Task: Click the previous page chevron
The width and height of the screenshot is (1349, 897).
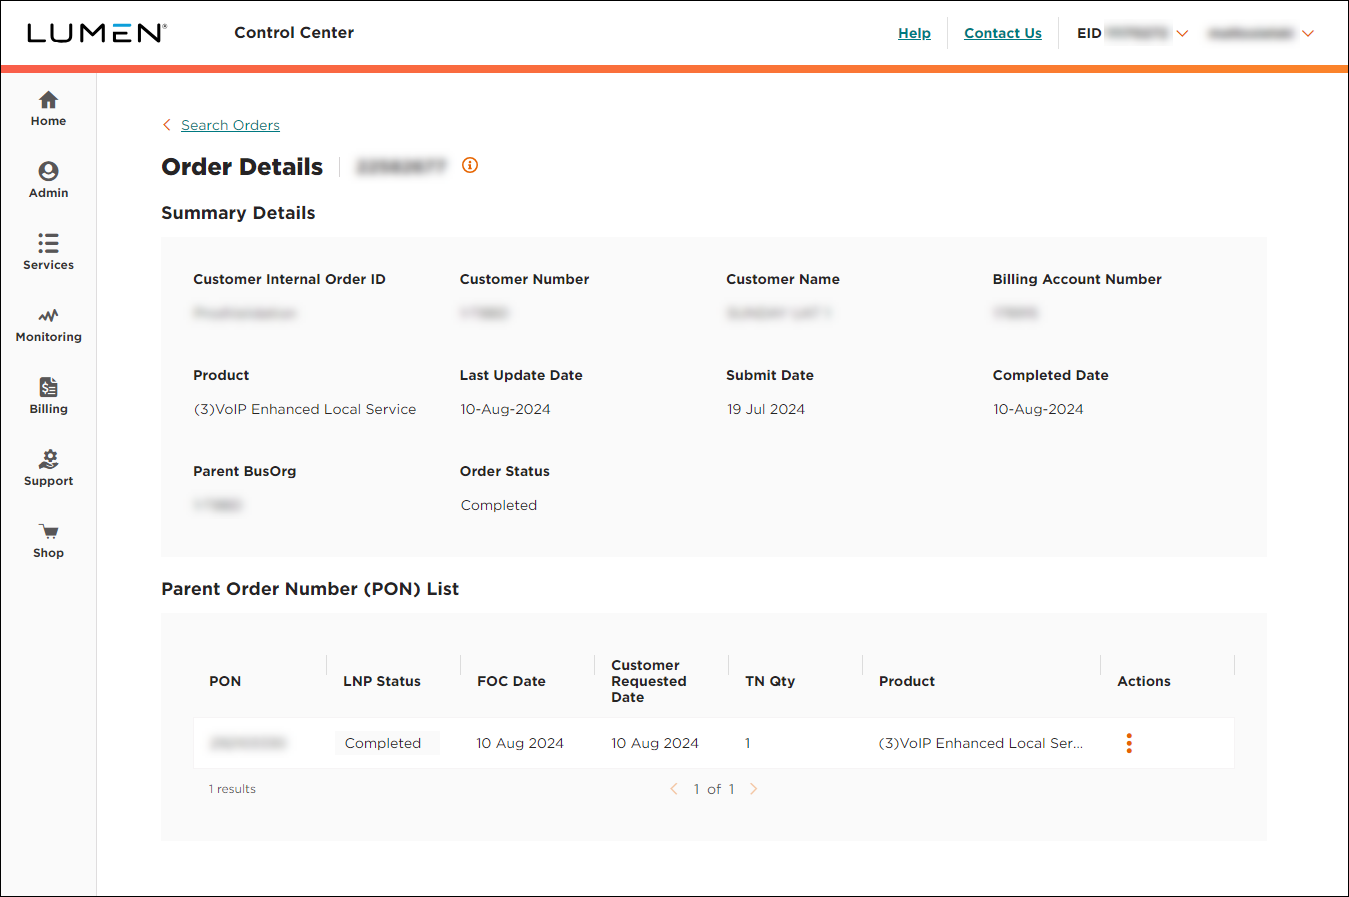Action: [x=674, y=789]
